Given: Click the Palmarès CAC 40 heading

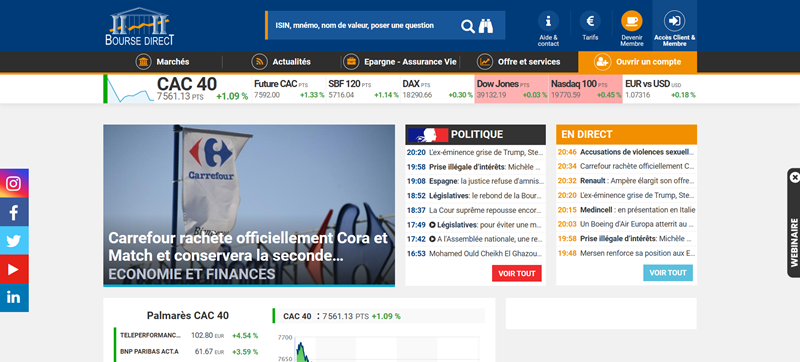Looking at the screenshot, I should 188,316.
